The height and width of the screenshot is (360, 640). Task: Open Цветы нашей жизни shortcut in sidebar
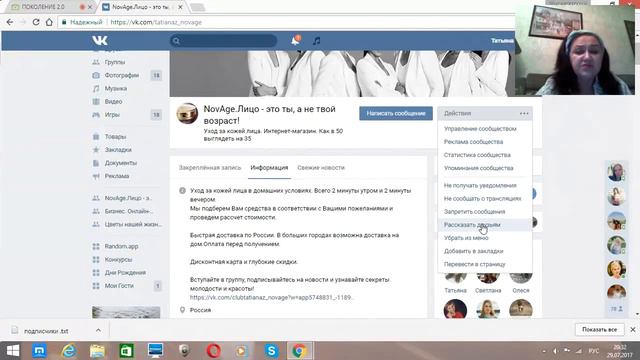click(x=133, y=224)
